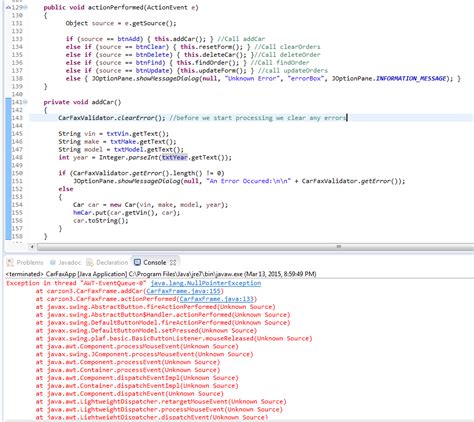The width and height of the screenshot is (474, 422).
Task: Follow the CarFaxFrame.java:133 stack trace link
Action: [217, 299]
